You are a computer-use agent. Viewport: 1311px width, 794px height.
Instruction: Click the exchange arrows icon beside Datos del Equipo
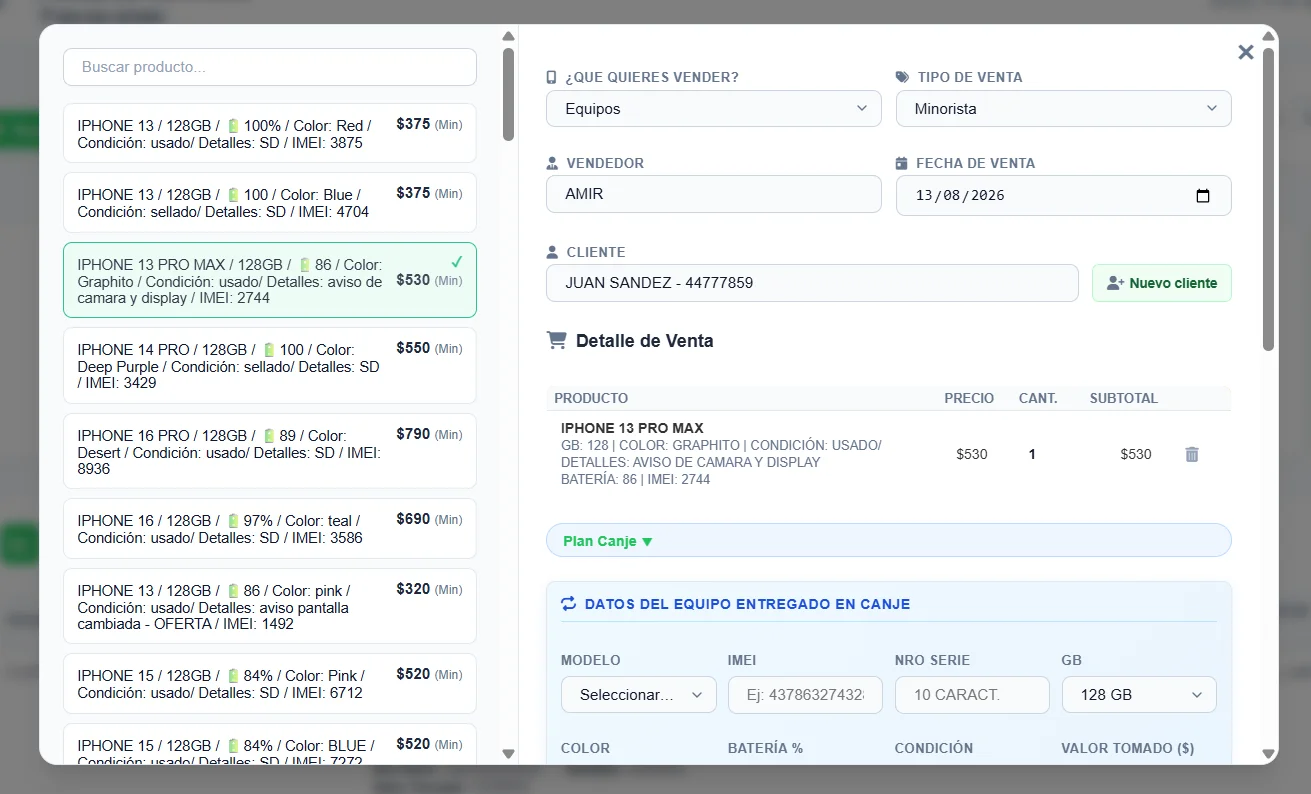568,604
